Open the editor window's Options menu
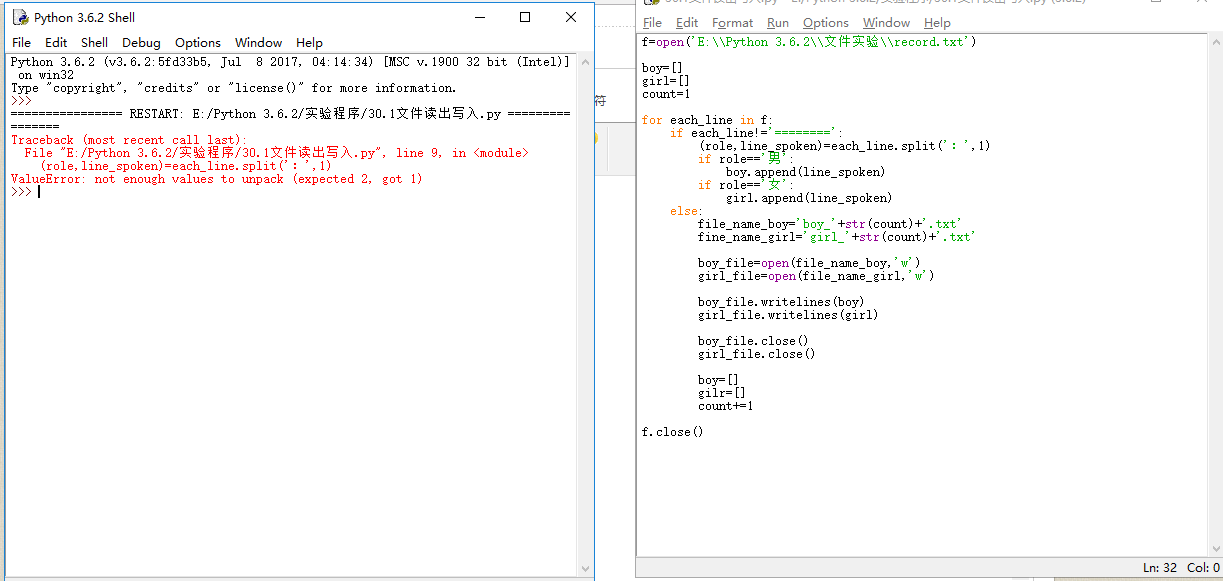Screen dimensions: 1223x581 coord(825,22)
